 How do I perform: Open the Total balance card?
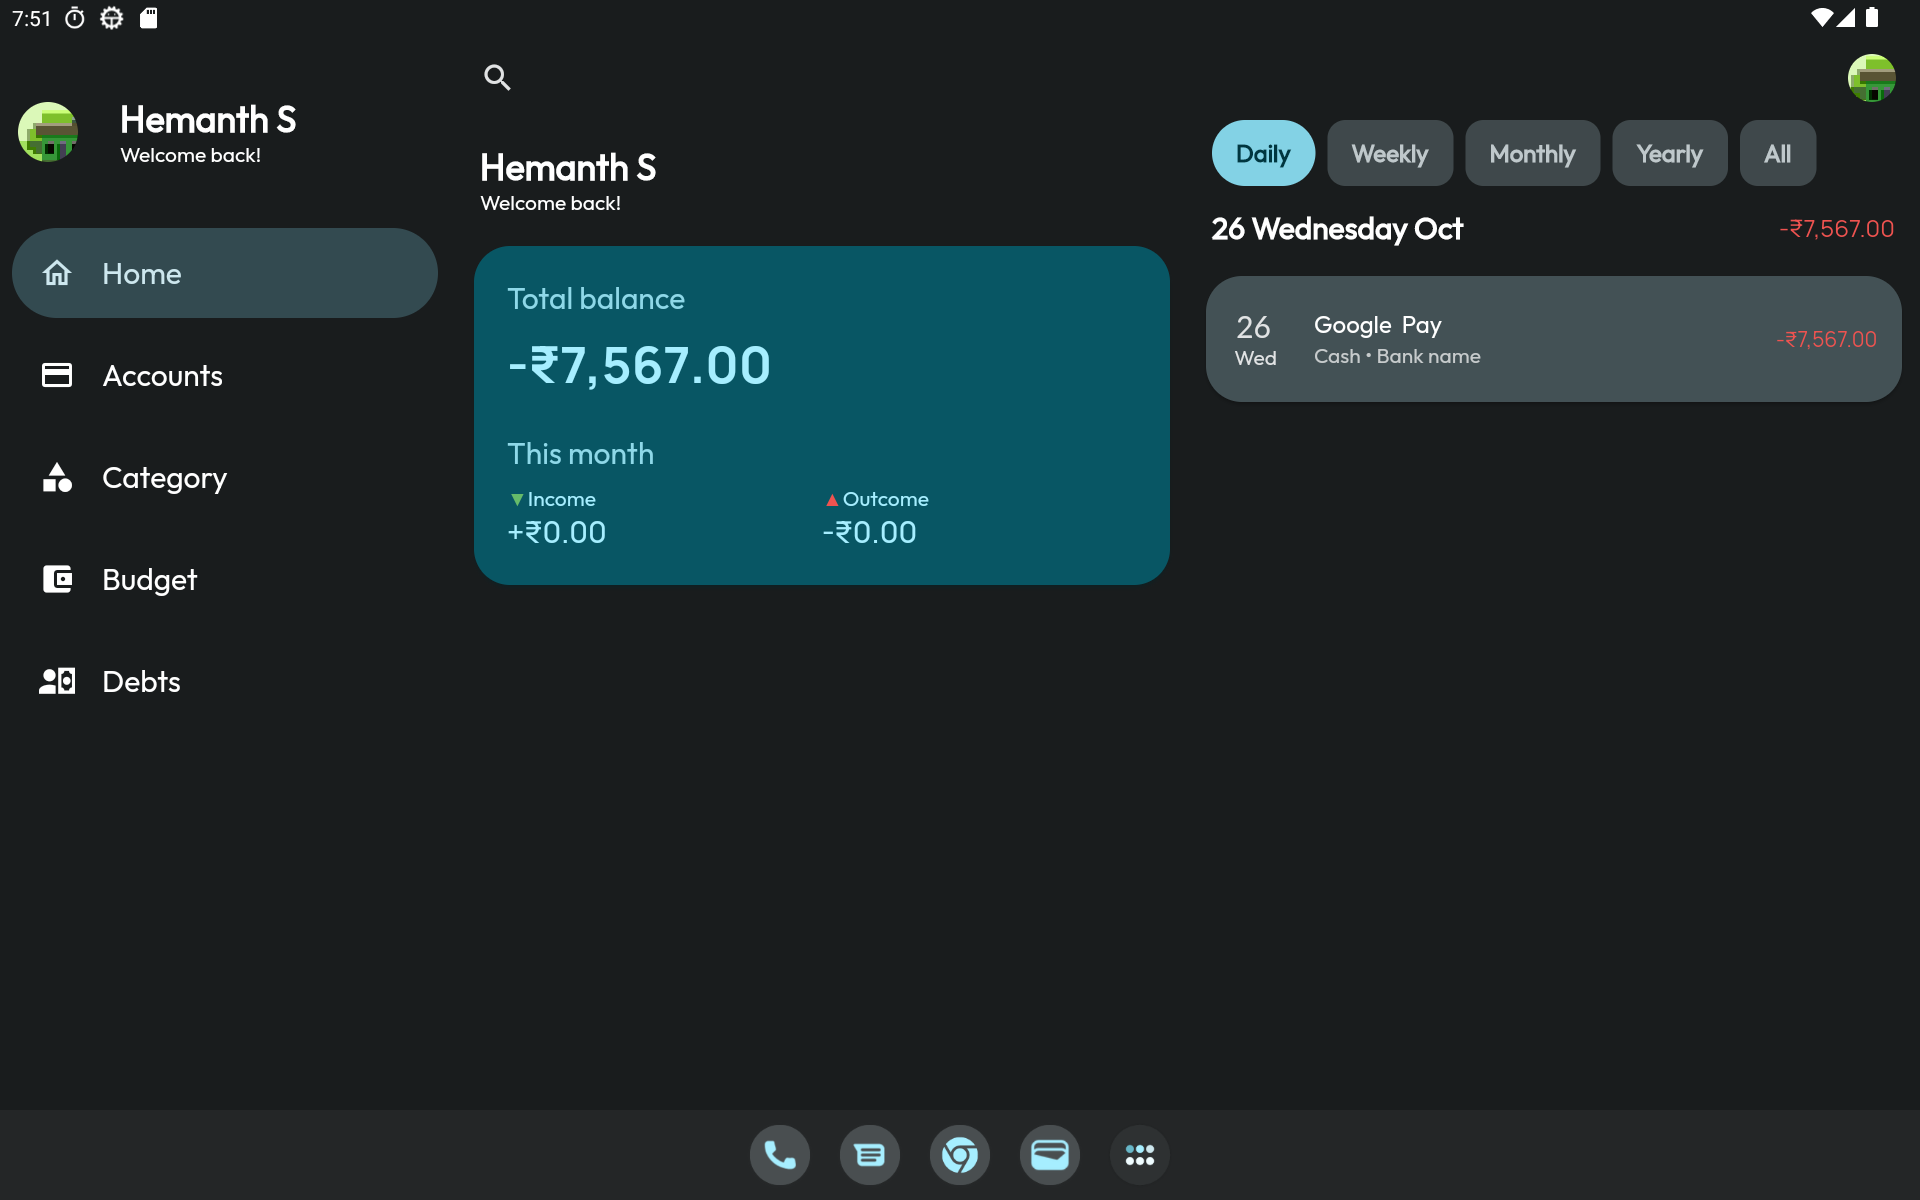tap(821, 415)
